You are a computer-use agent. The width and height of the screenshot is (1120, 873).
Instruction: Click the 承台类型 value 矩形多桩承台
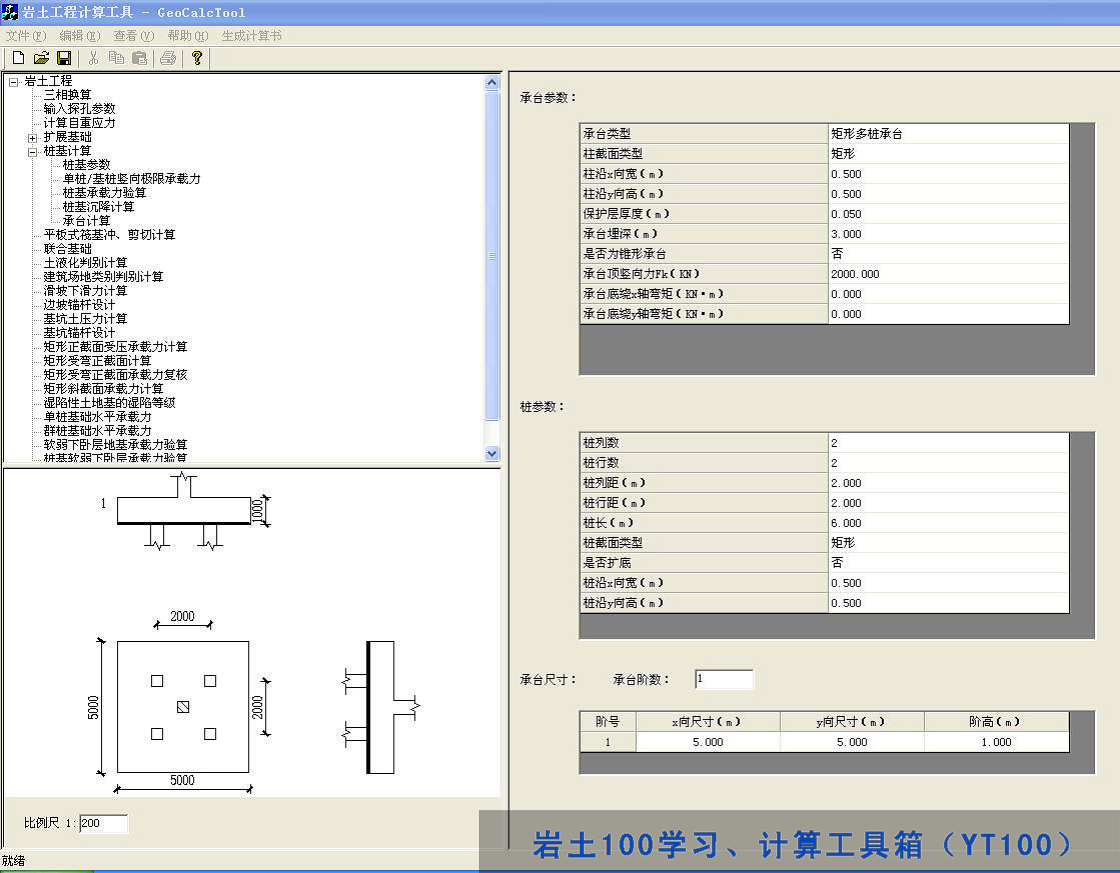(x=949, y=134)
